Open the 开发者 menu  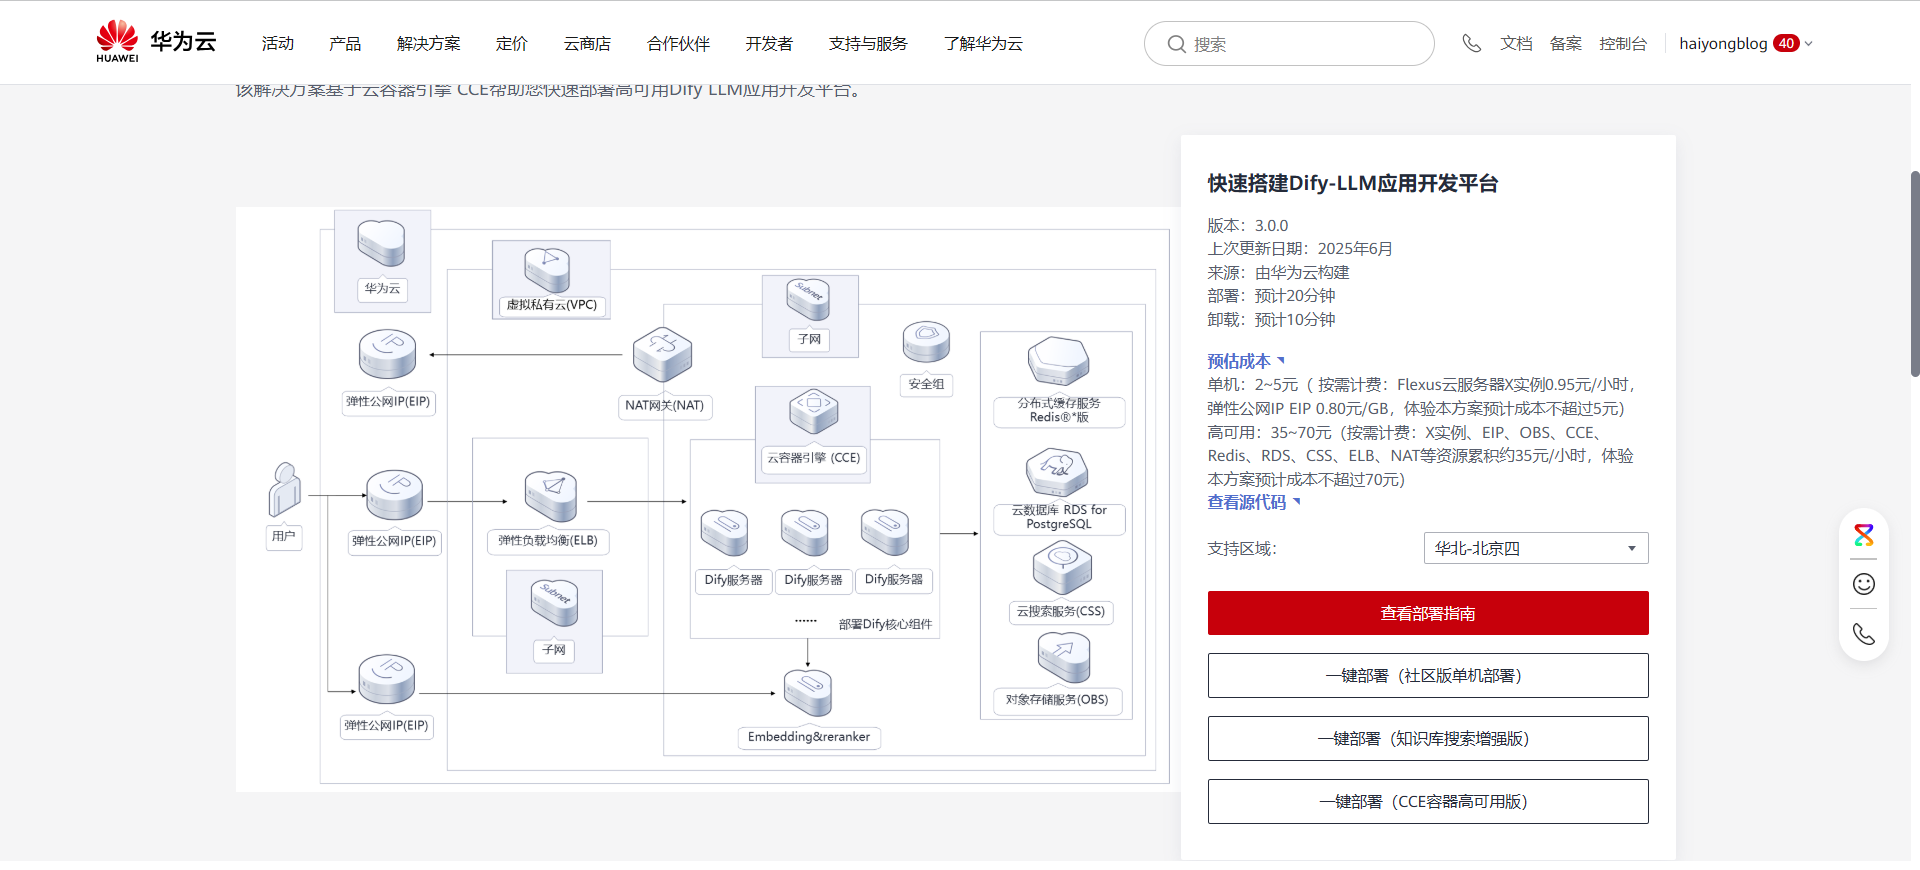(x=769, y=43)
